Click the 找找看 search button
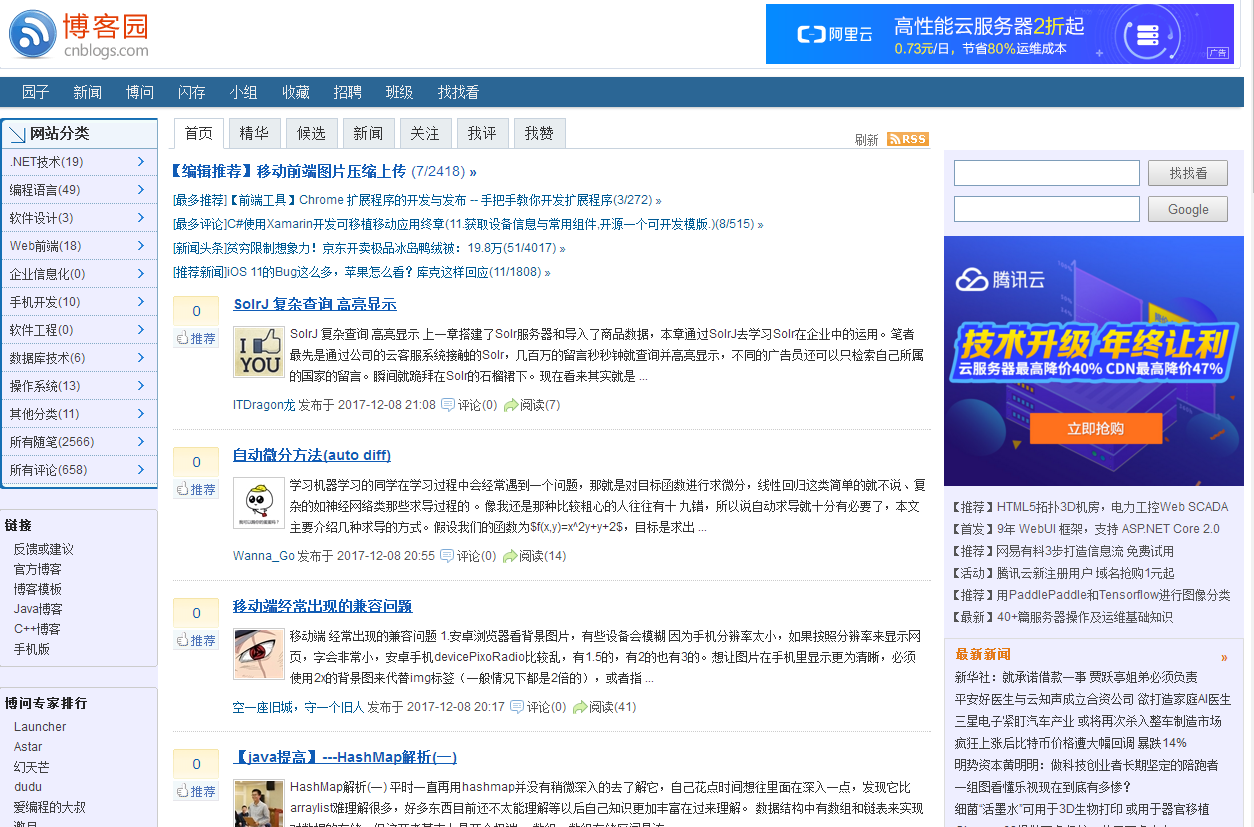 click(x=1188, y=173)
